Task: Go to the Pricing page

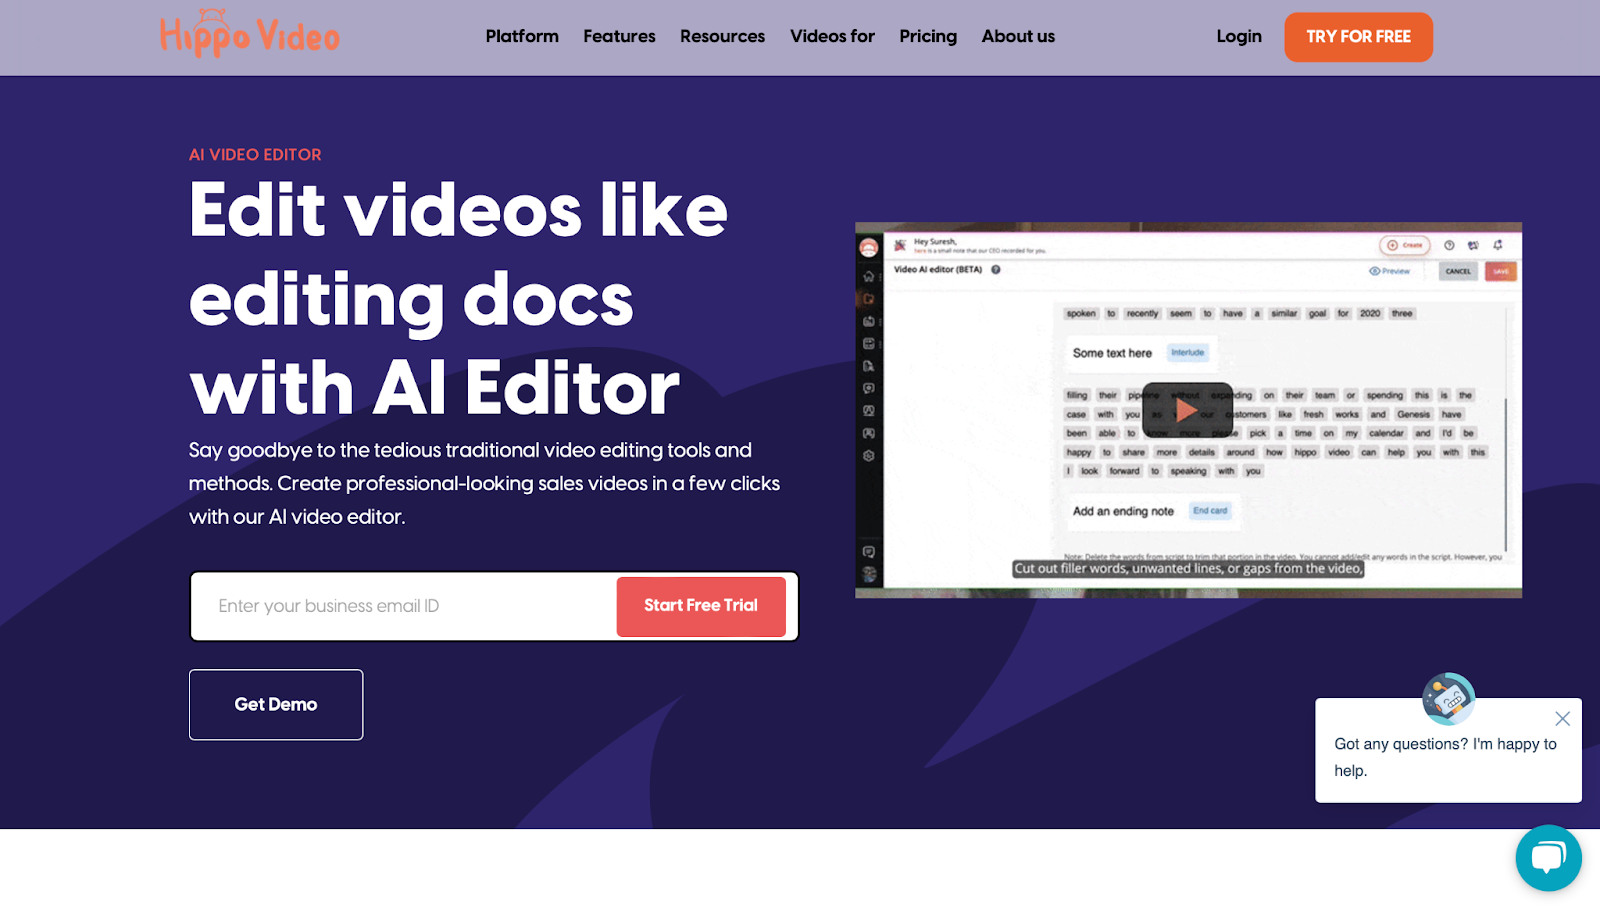Action: (x=928, y=37)
